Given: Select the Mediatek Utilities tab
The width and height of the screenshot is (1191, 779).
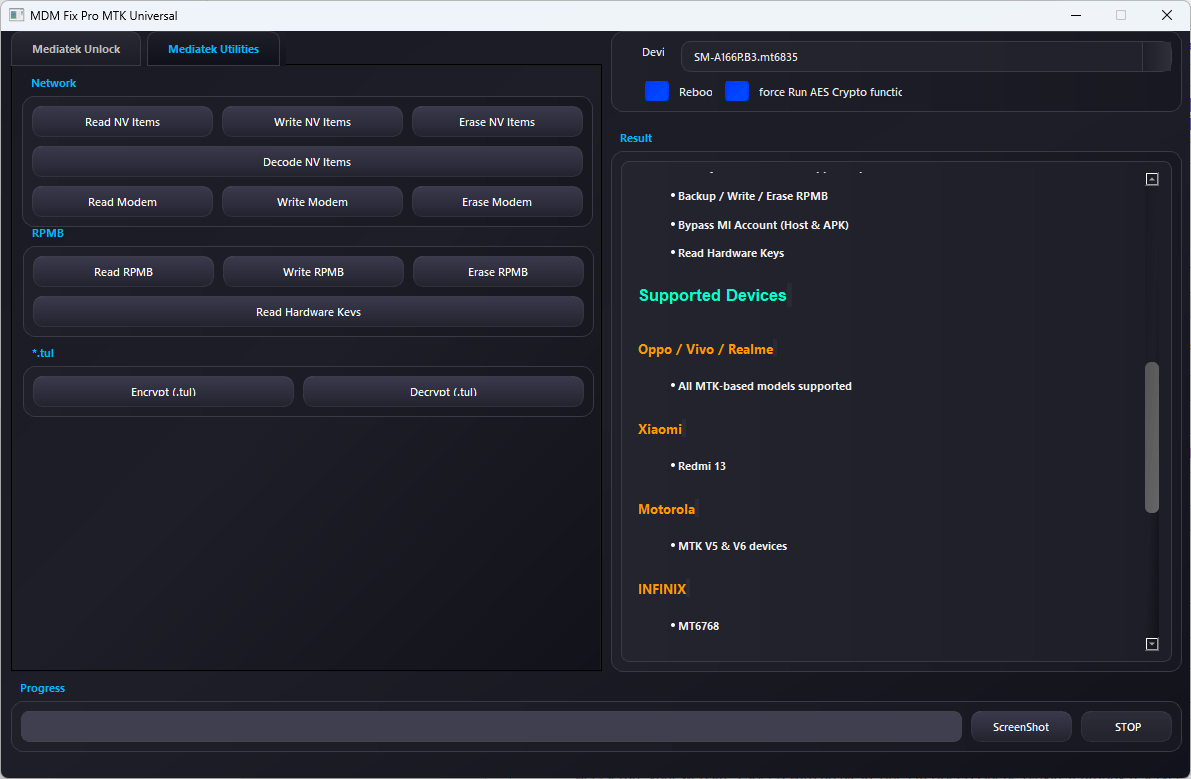Looking at the screenshot, I should click(x=213, y=48).
